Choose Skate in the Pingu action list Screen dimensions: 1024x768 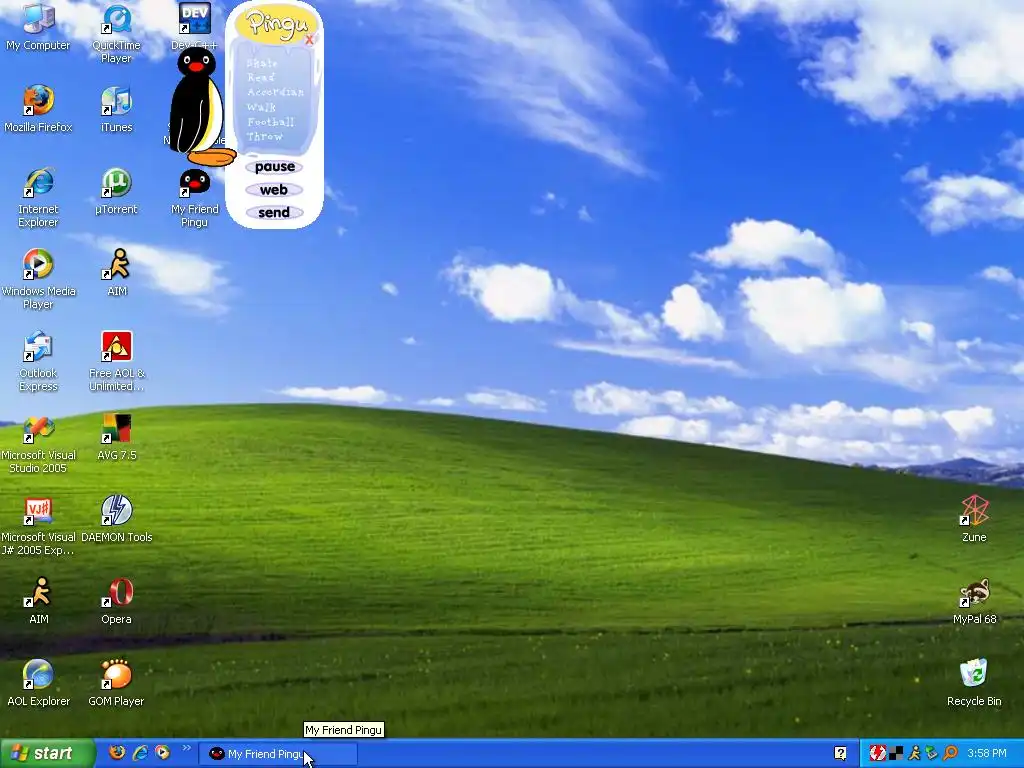pyautogui.click(x=262, y=63)
